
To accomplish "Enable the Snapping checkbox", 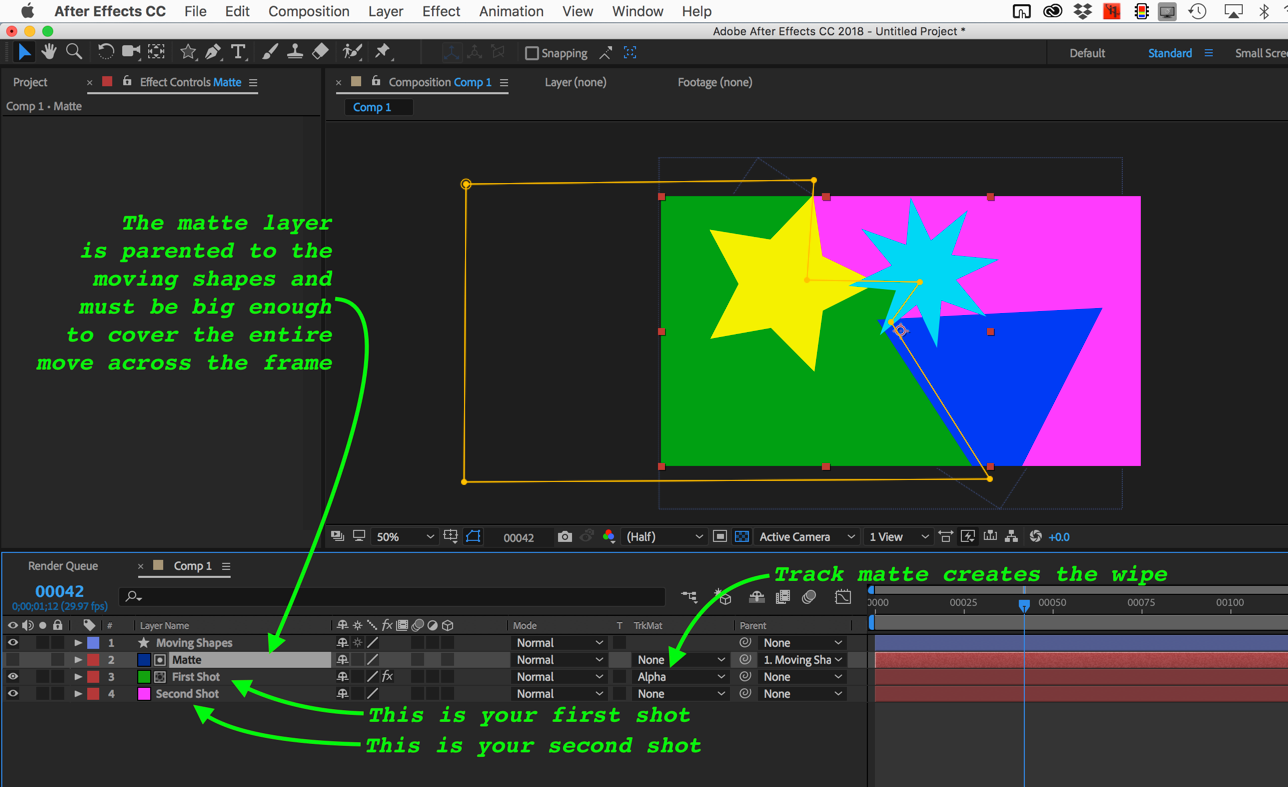I will click(532, 53).
